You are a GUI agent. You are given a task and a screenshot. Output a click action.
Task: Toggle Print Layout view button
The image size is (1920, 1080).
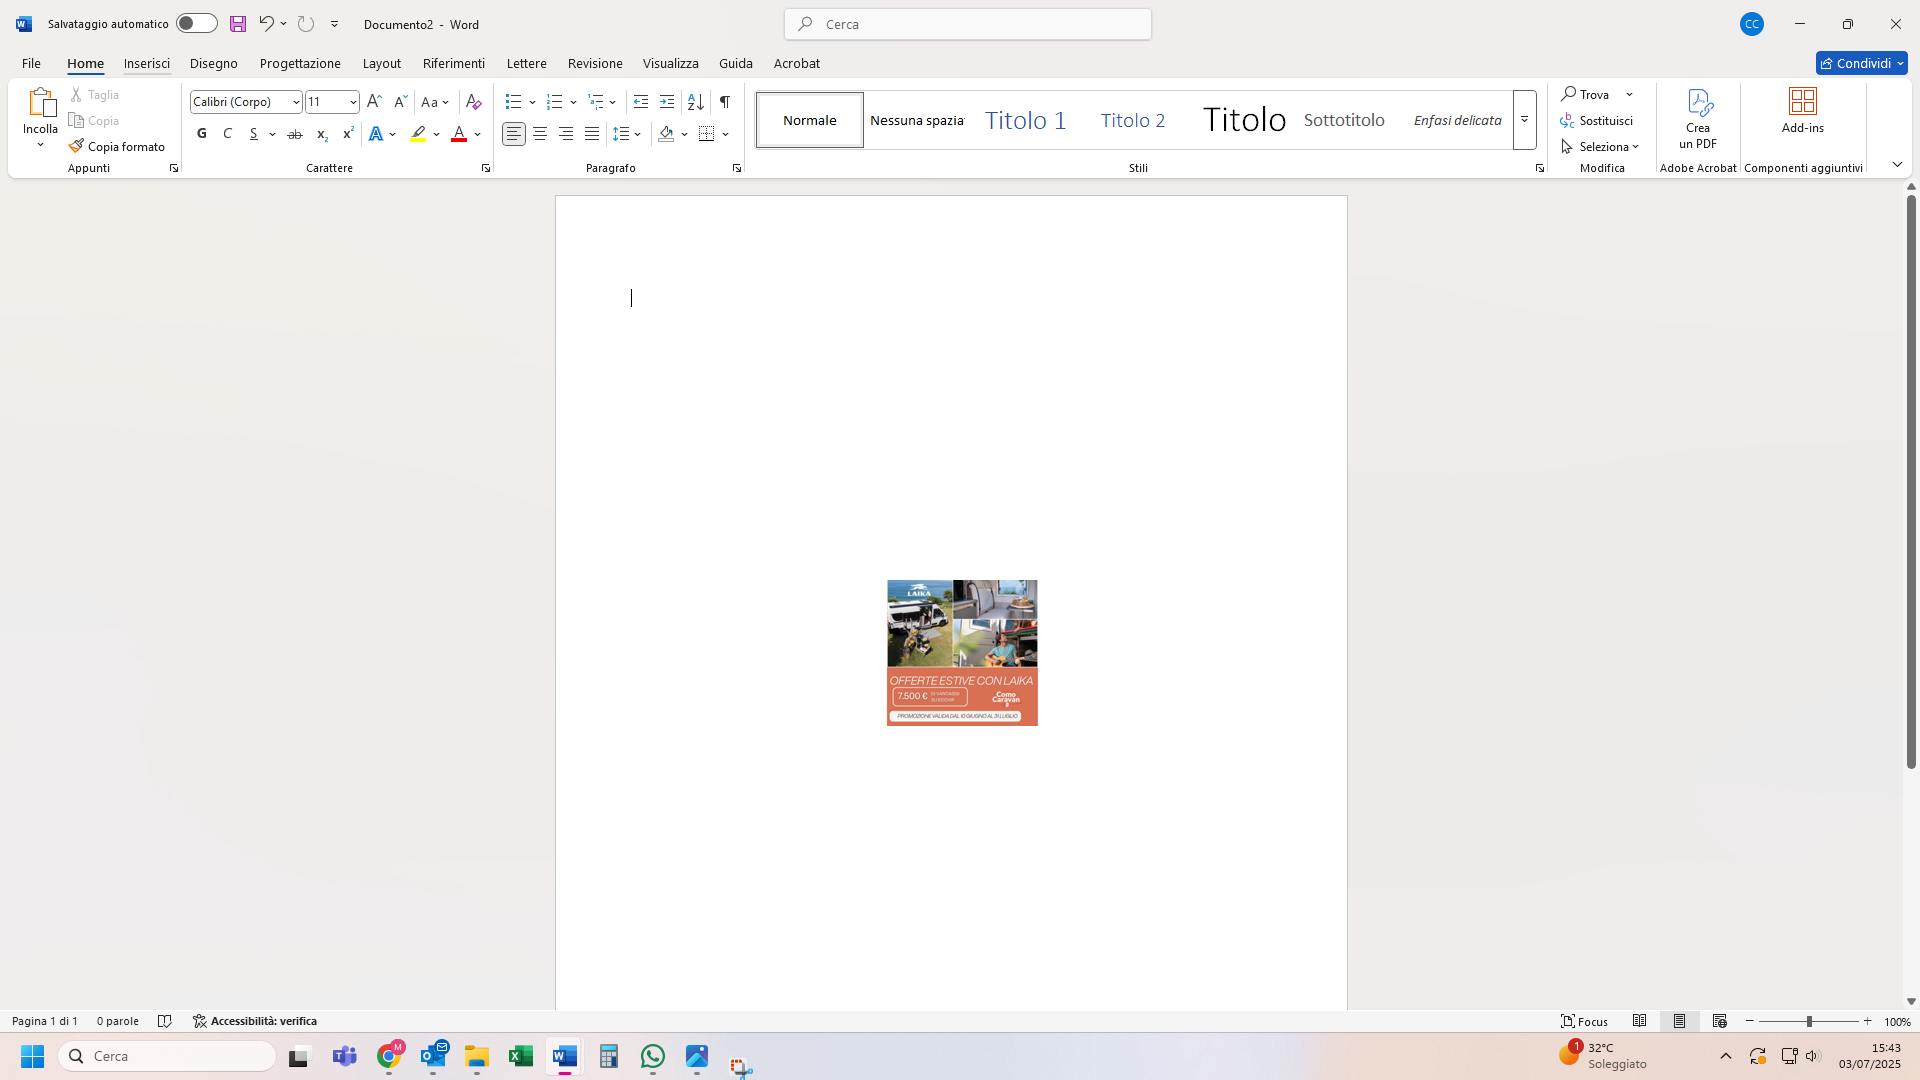click(1680, 1021)
